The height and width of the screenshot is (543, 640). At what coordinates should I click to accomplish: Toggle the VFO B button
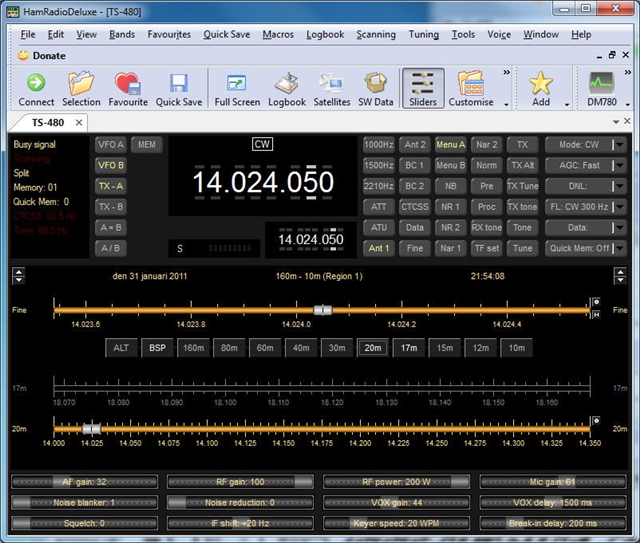tap(110, 165)
